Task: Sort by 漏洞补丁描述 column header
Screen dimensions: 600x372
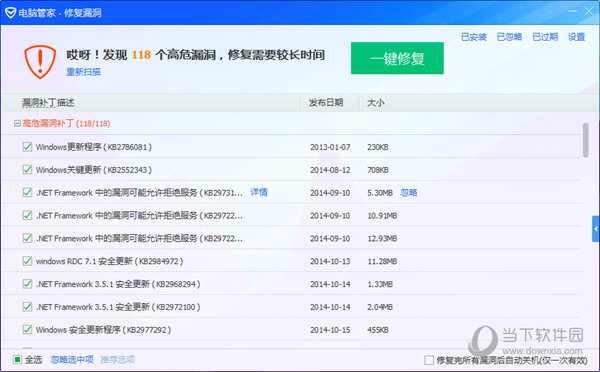Action: (x=48, y=103)
